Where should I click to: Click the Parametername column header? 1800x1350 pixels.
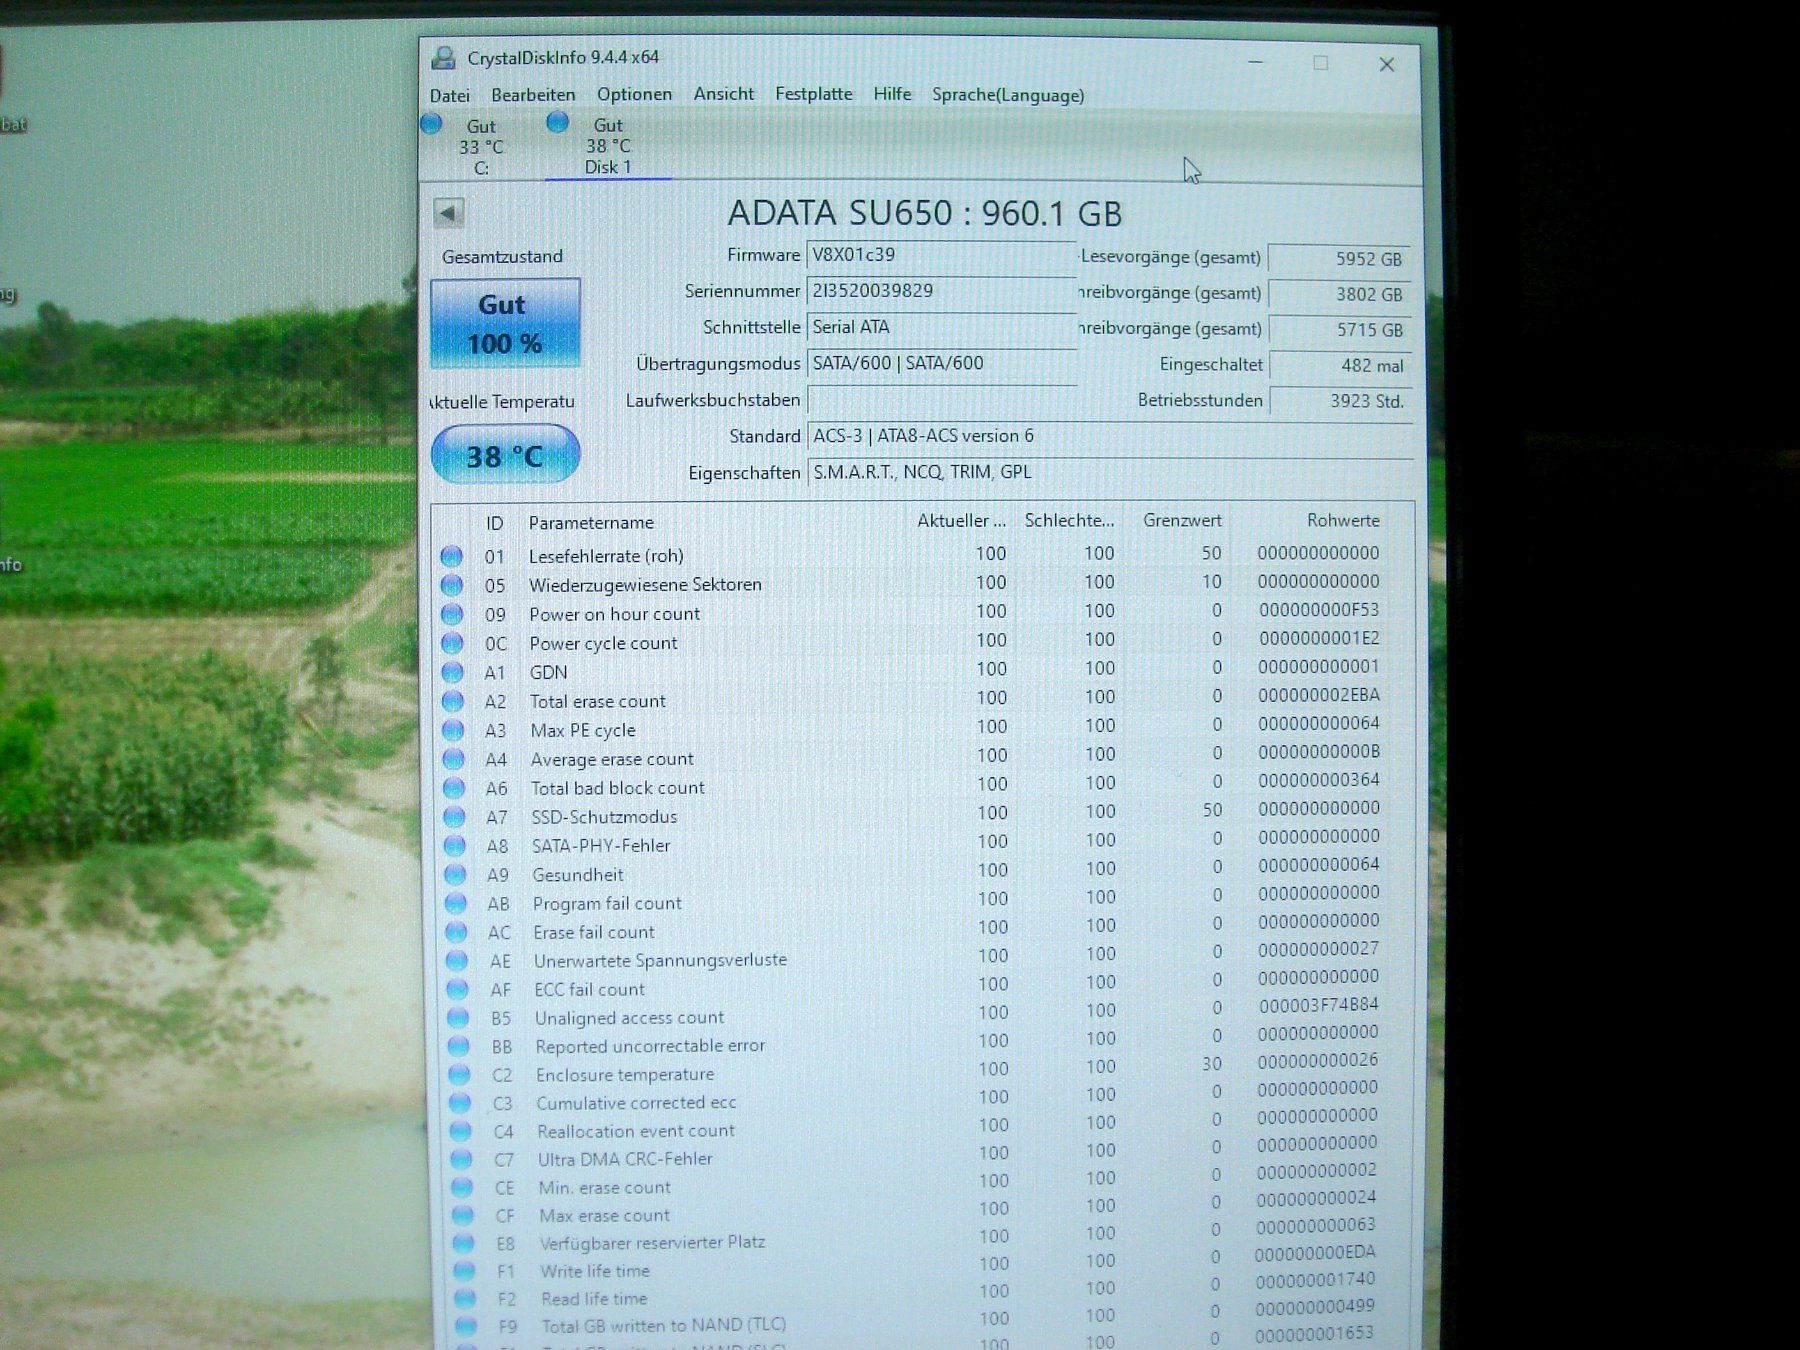click(591, 522)
